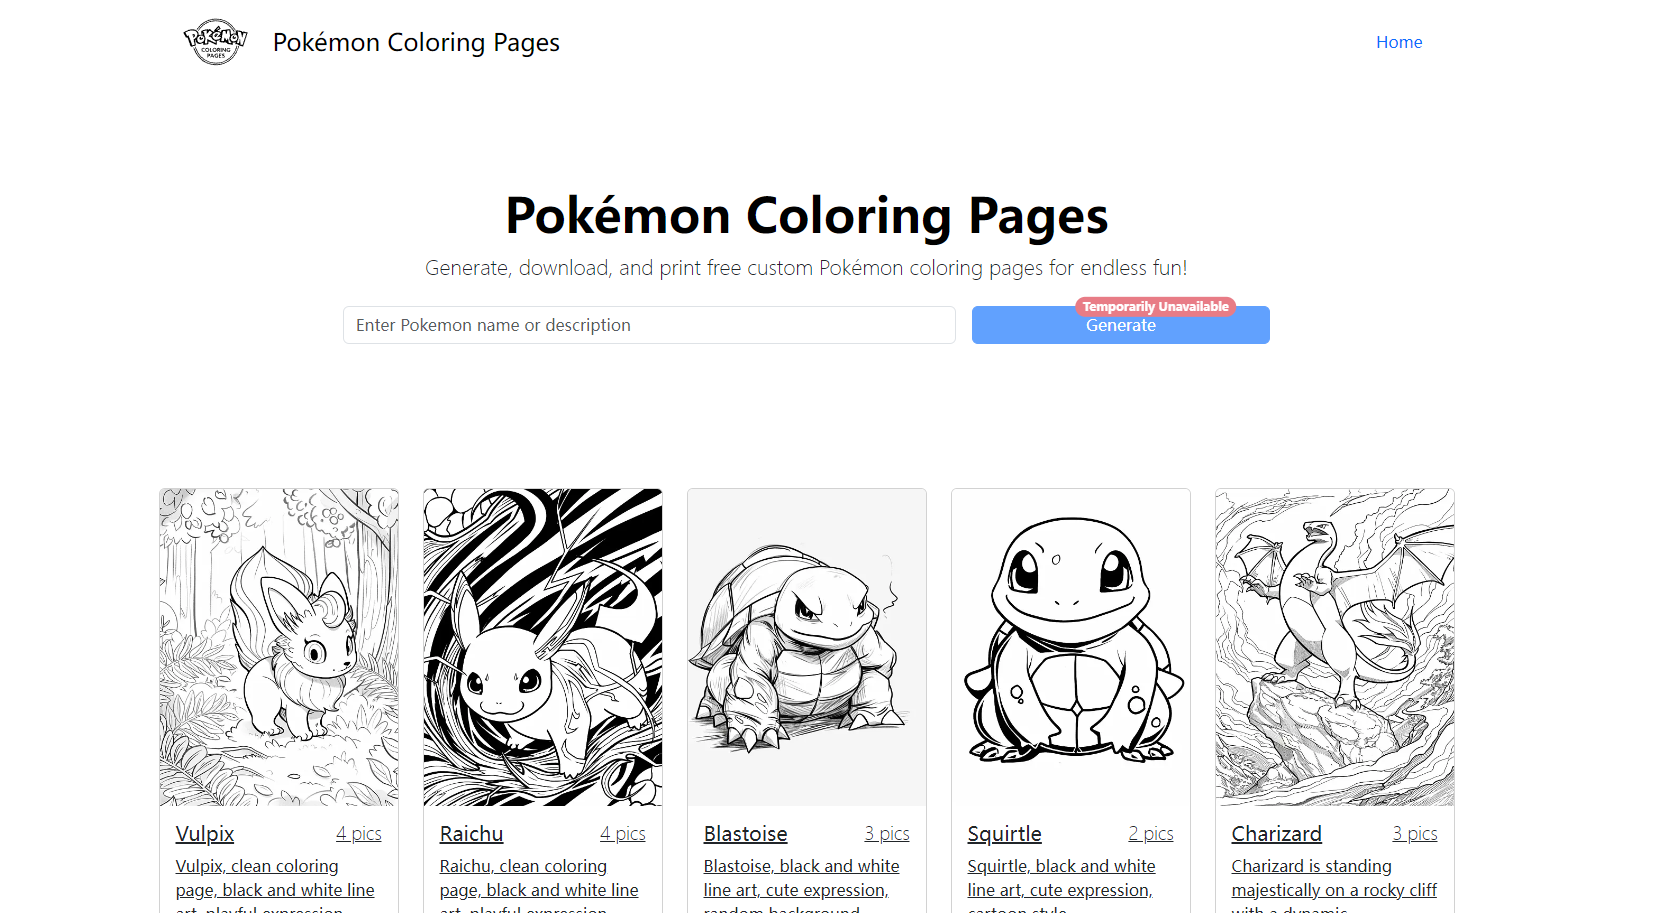This screenshot has height=913, width=1667.
Task: Click Raichu's 4 pics link
Action: pos(623,833)
